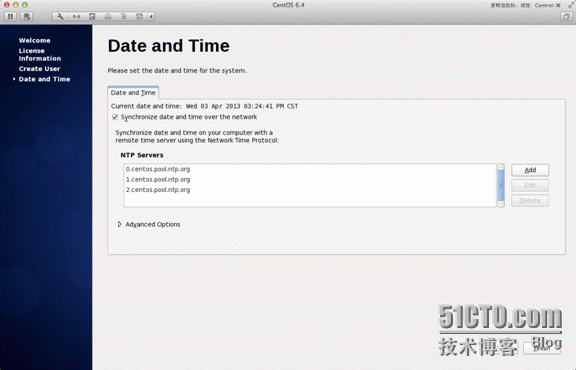Zoom the window with the green button
This screenshot has width=576, height=370.
click(x=25, y=5)
